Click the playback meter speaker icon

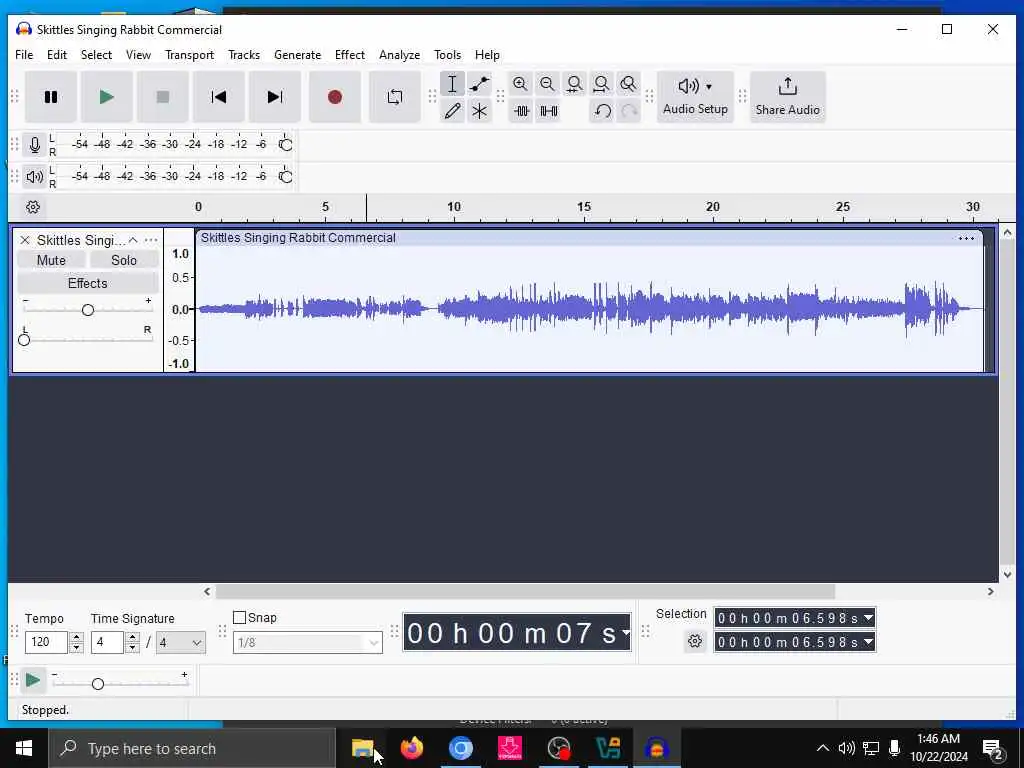pyautogui.click(x=35, y=176)
